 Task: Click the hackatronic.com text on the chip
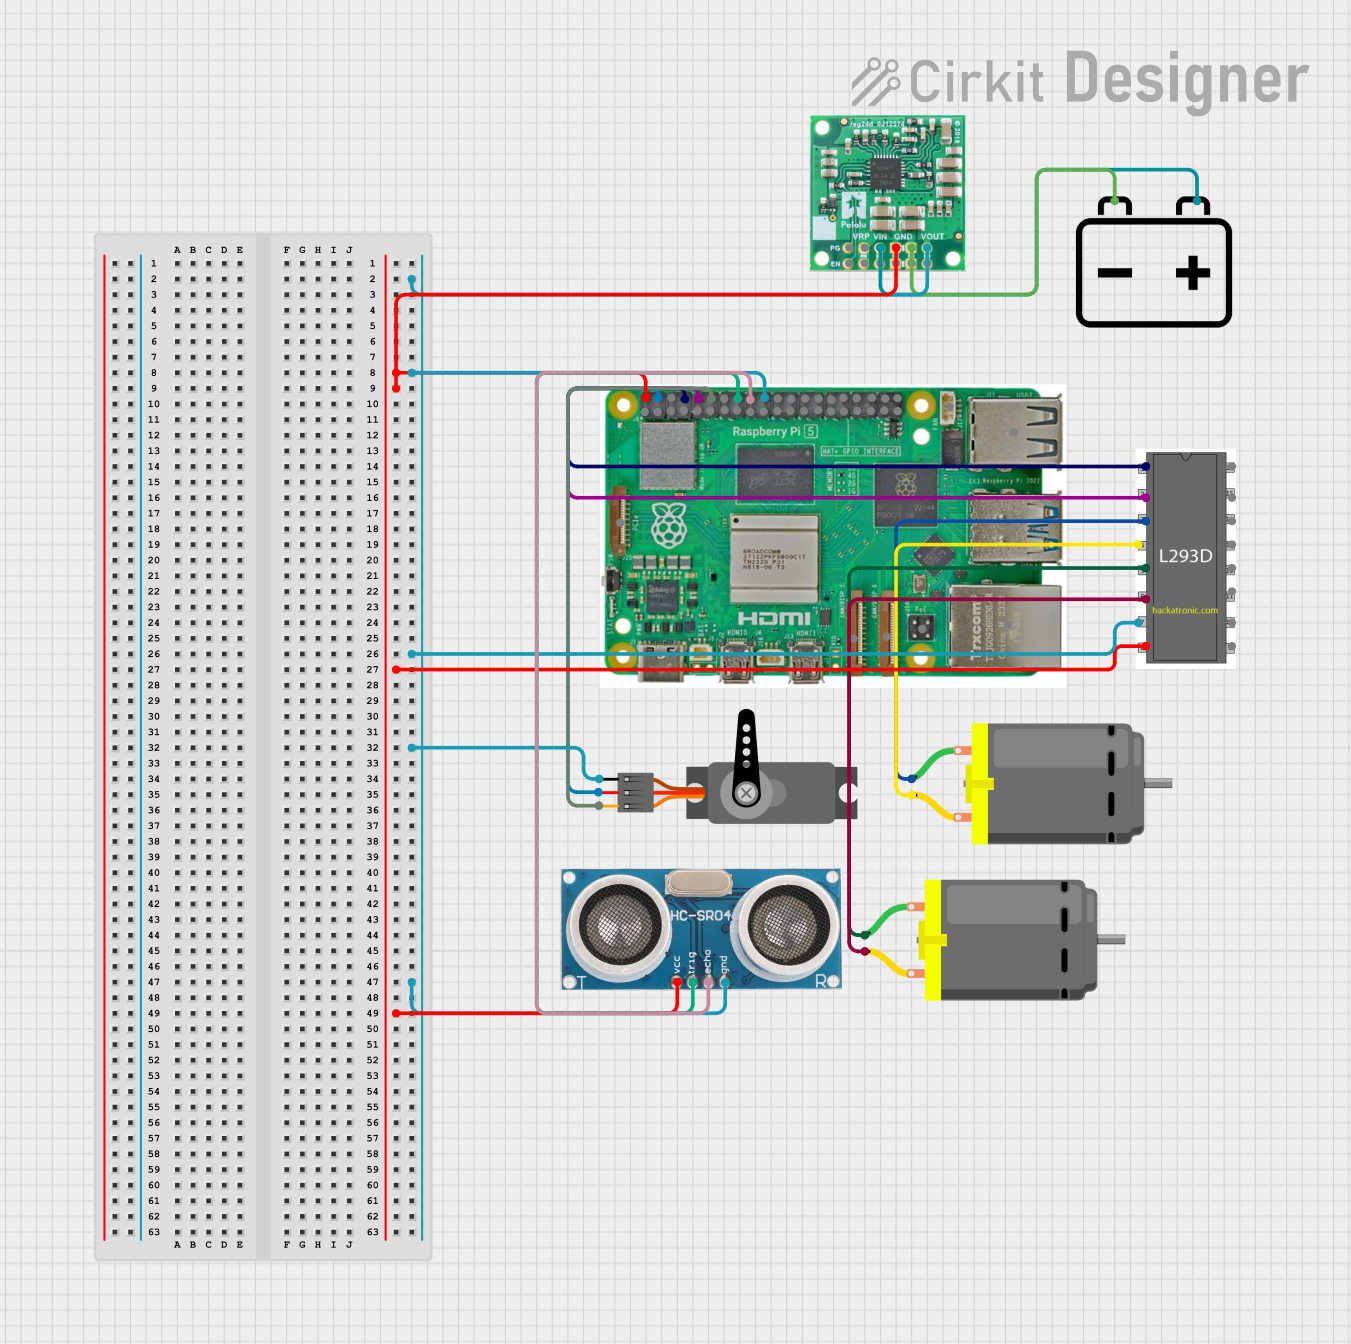(x=1185, y=610)
